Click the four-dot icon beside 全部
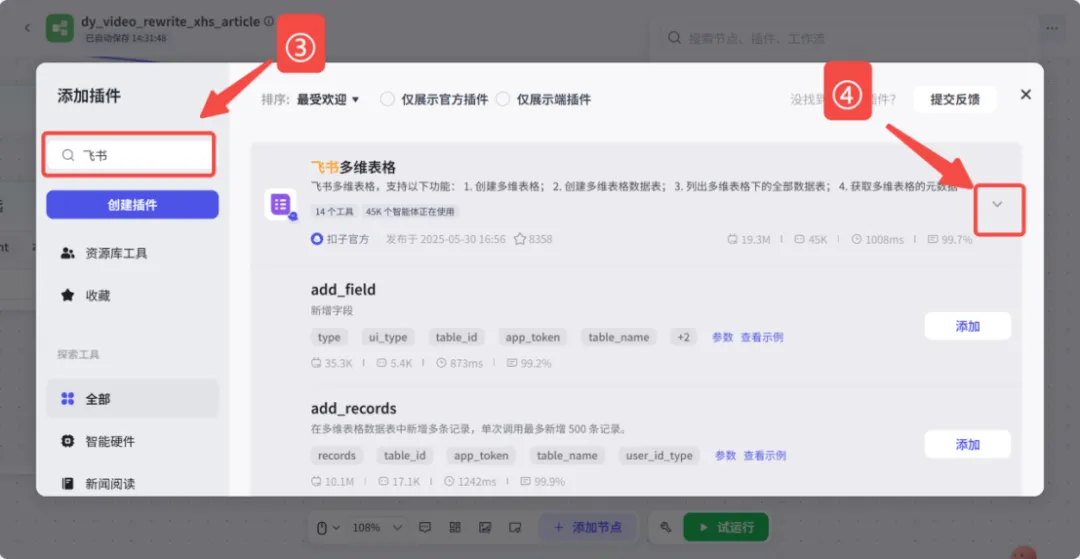Image resolution: width=1080 pixels, height=559 pixels. click(x=68, y=399)
